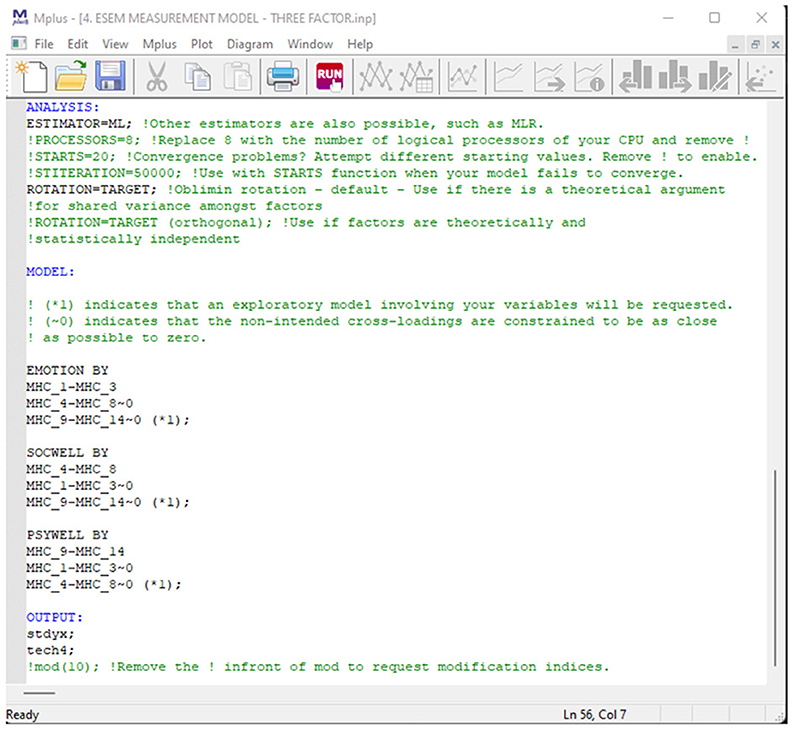Click the plain line chart axis icon
Image resolution: width=794 pixels, height=730 pixels.
point(508,76)
